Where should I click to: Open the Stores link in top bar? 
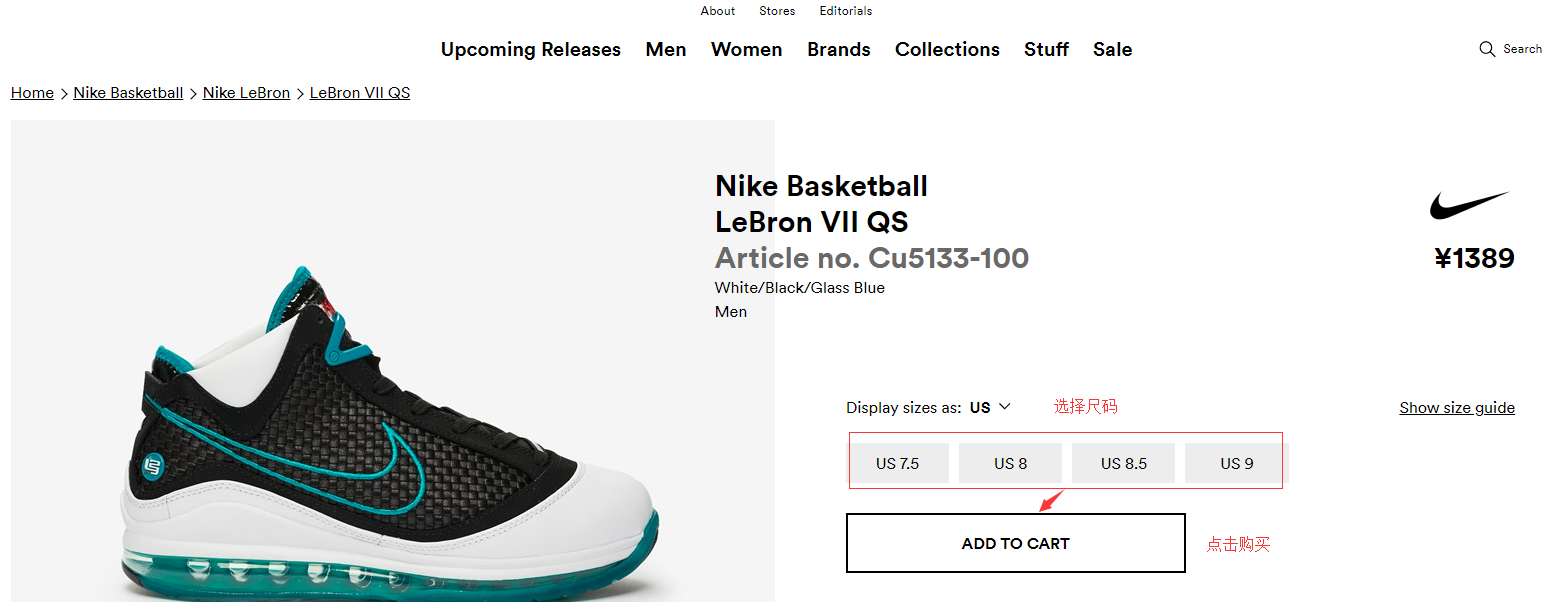click(777, 11)
